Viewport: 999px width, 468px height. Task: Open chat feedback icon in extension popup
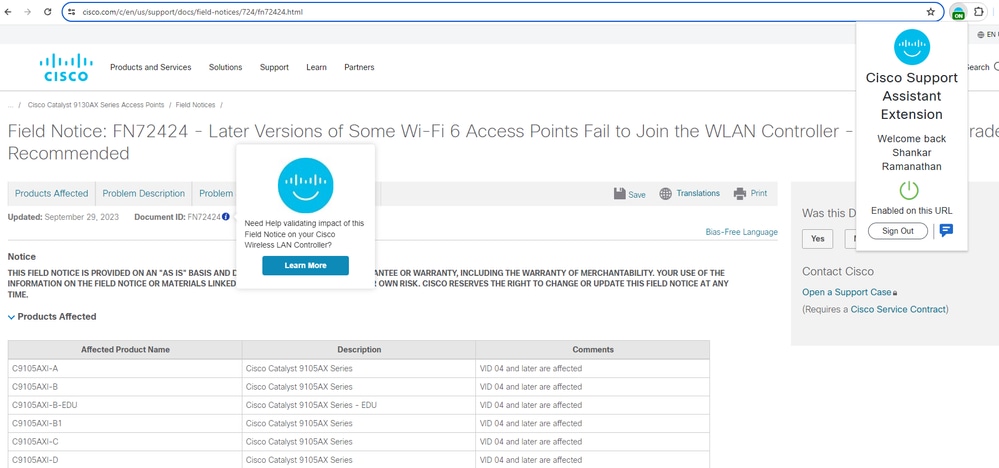click(946, 230)
